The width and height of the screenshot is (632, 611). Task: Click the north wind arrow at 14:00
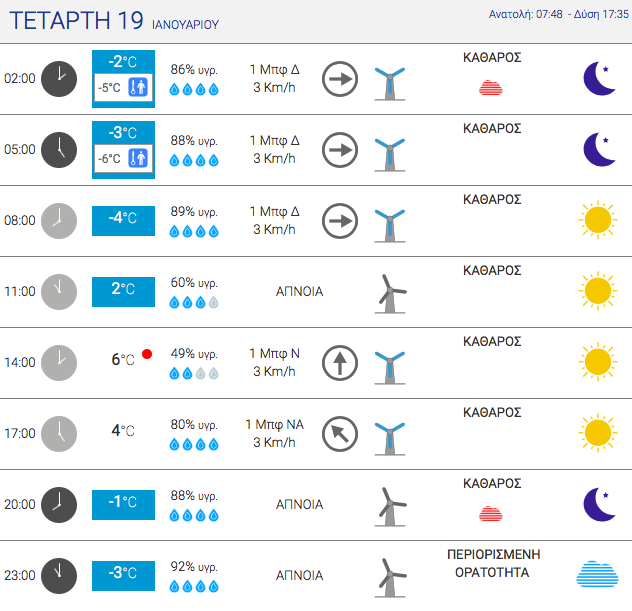tap(340, 363)
